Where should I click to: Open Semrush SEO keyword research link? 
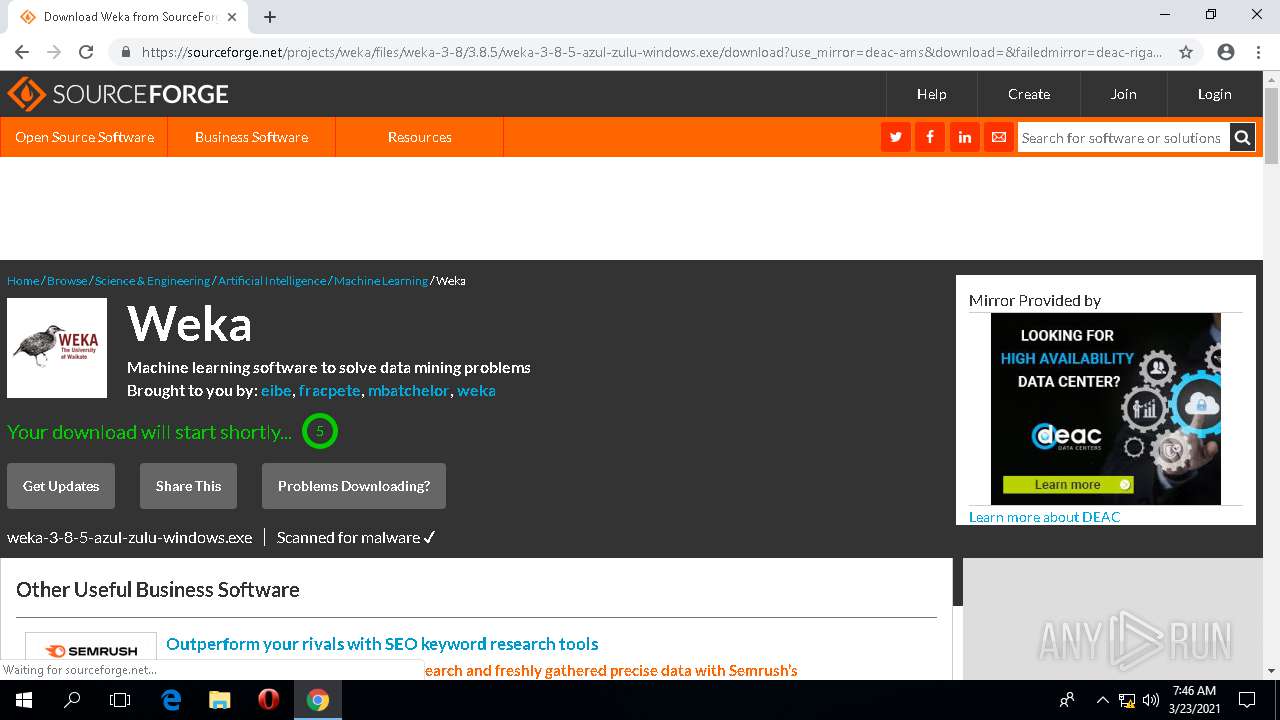point(382,644)
